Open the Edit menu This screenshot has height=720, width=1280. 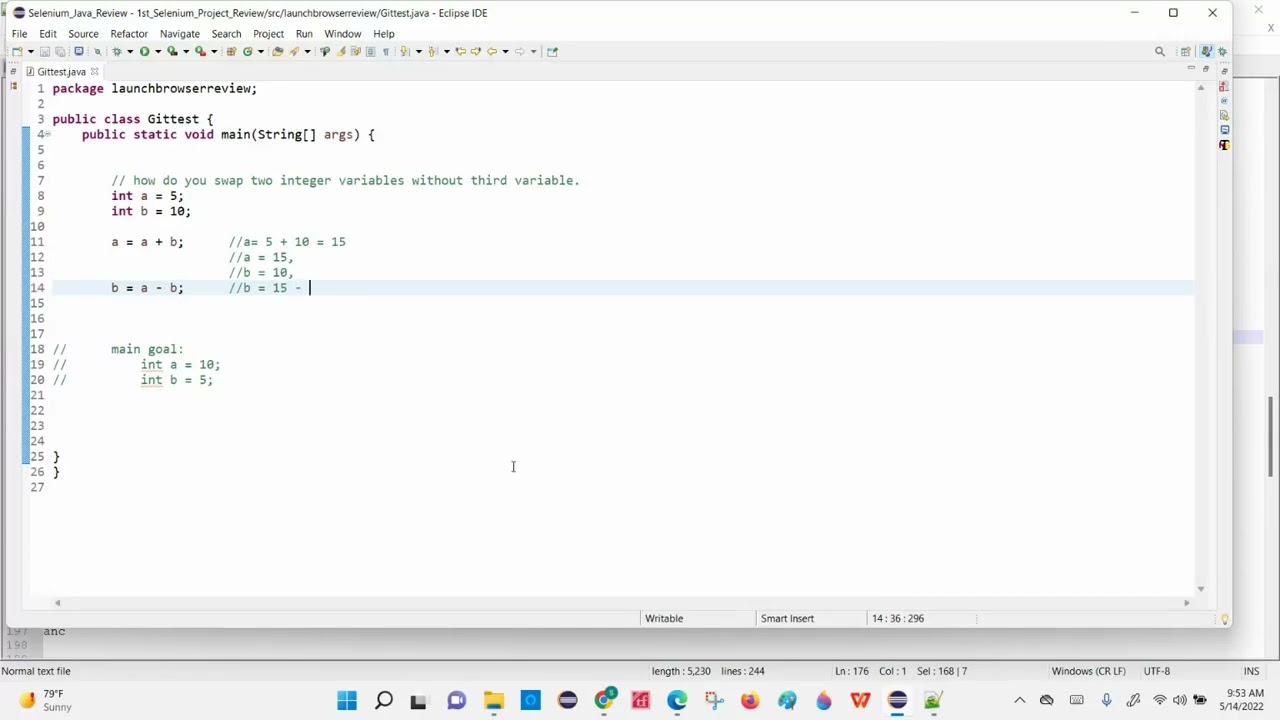48,33
